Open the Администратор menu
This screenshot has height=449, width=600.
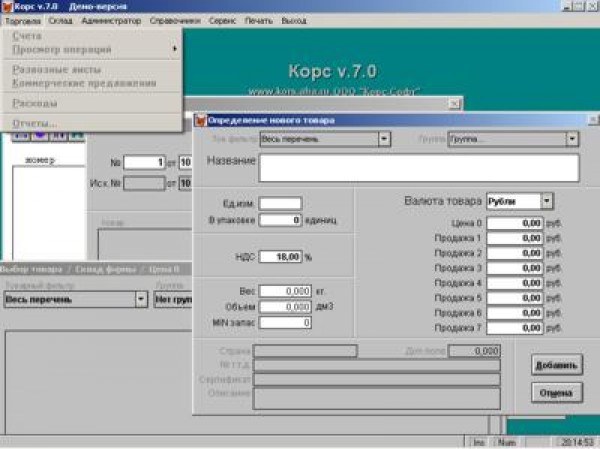[111, 20]
